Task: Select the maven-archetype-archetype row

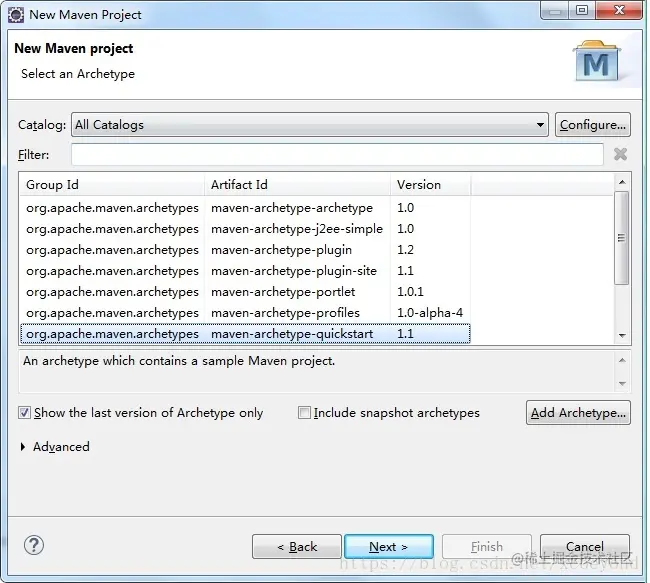Action: [x=245, y=207]
